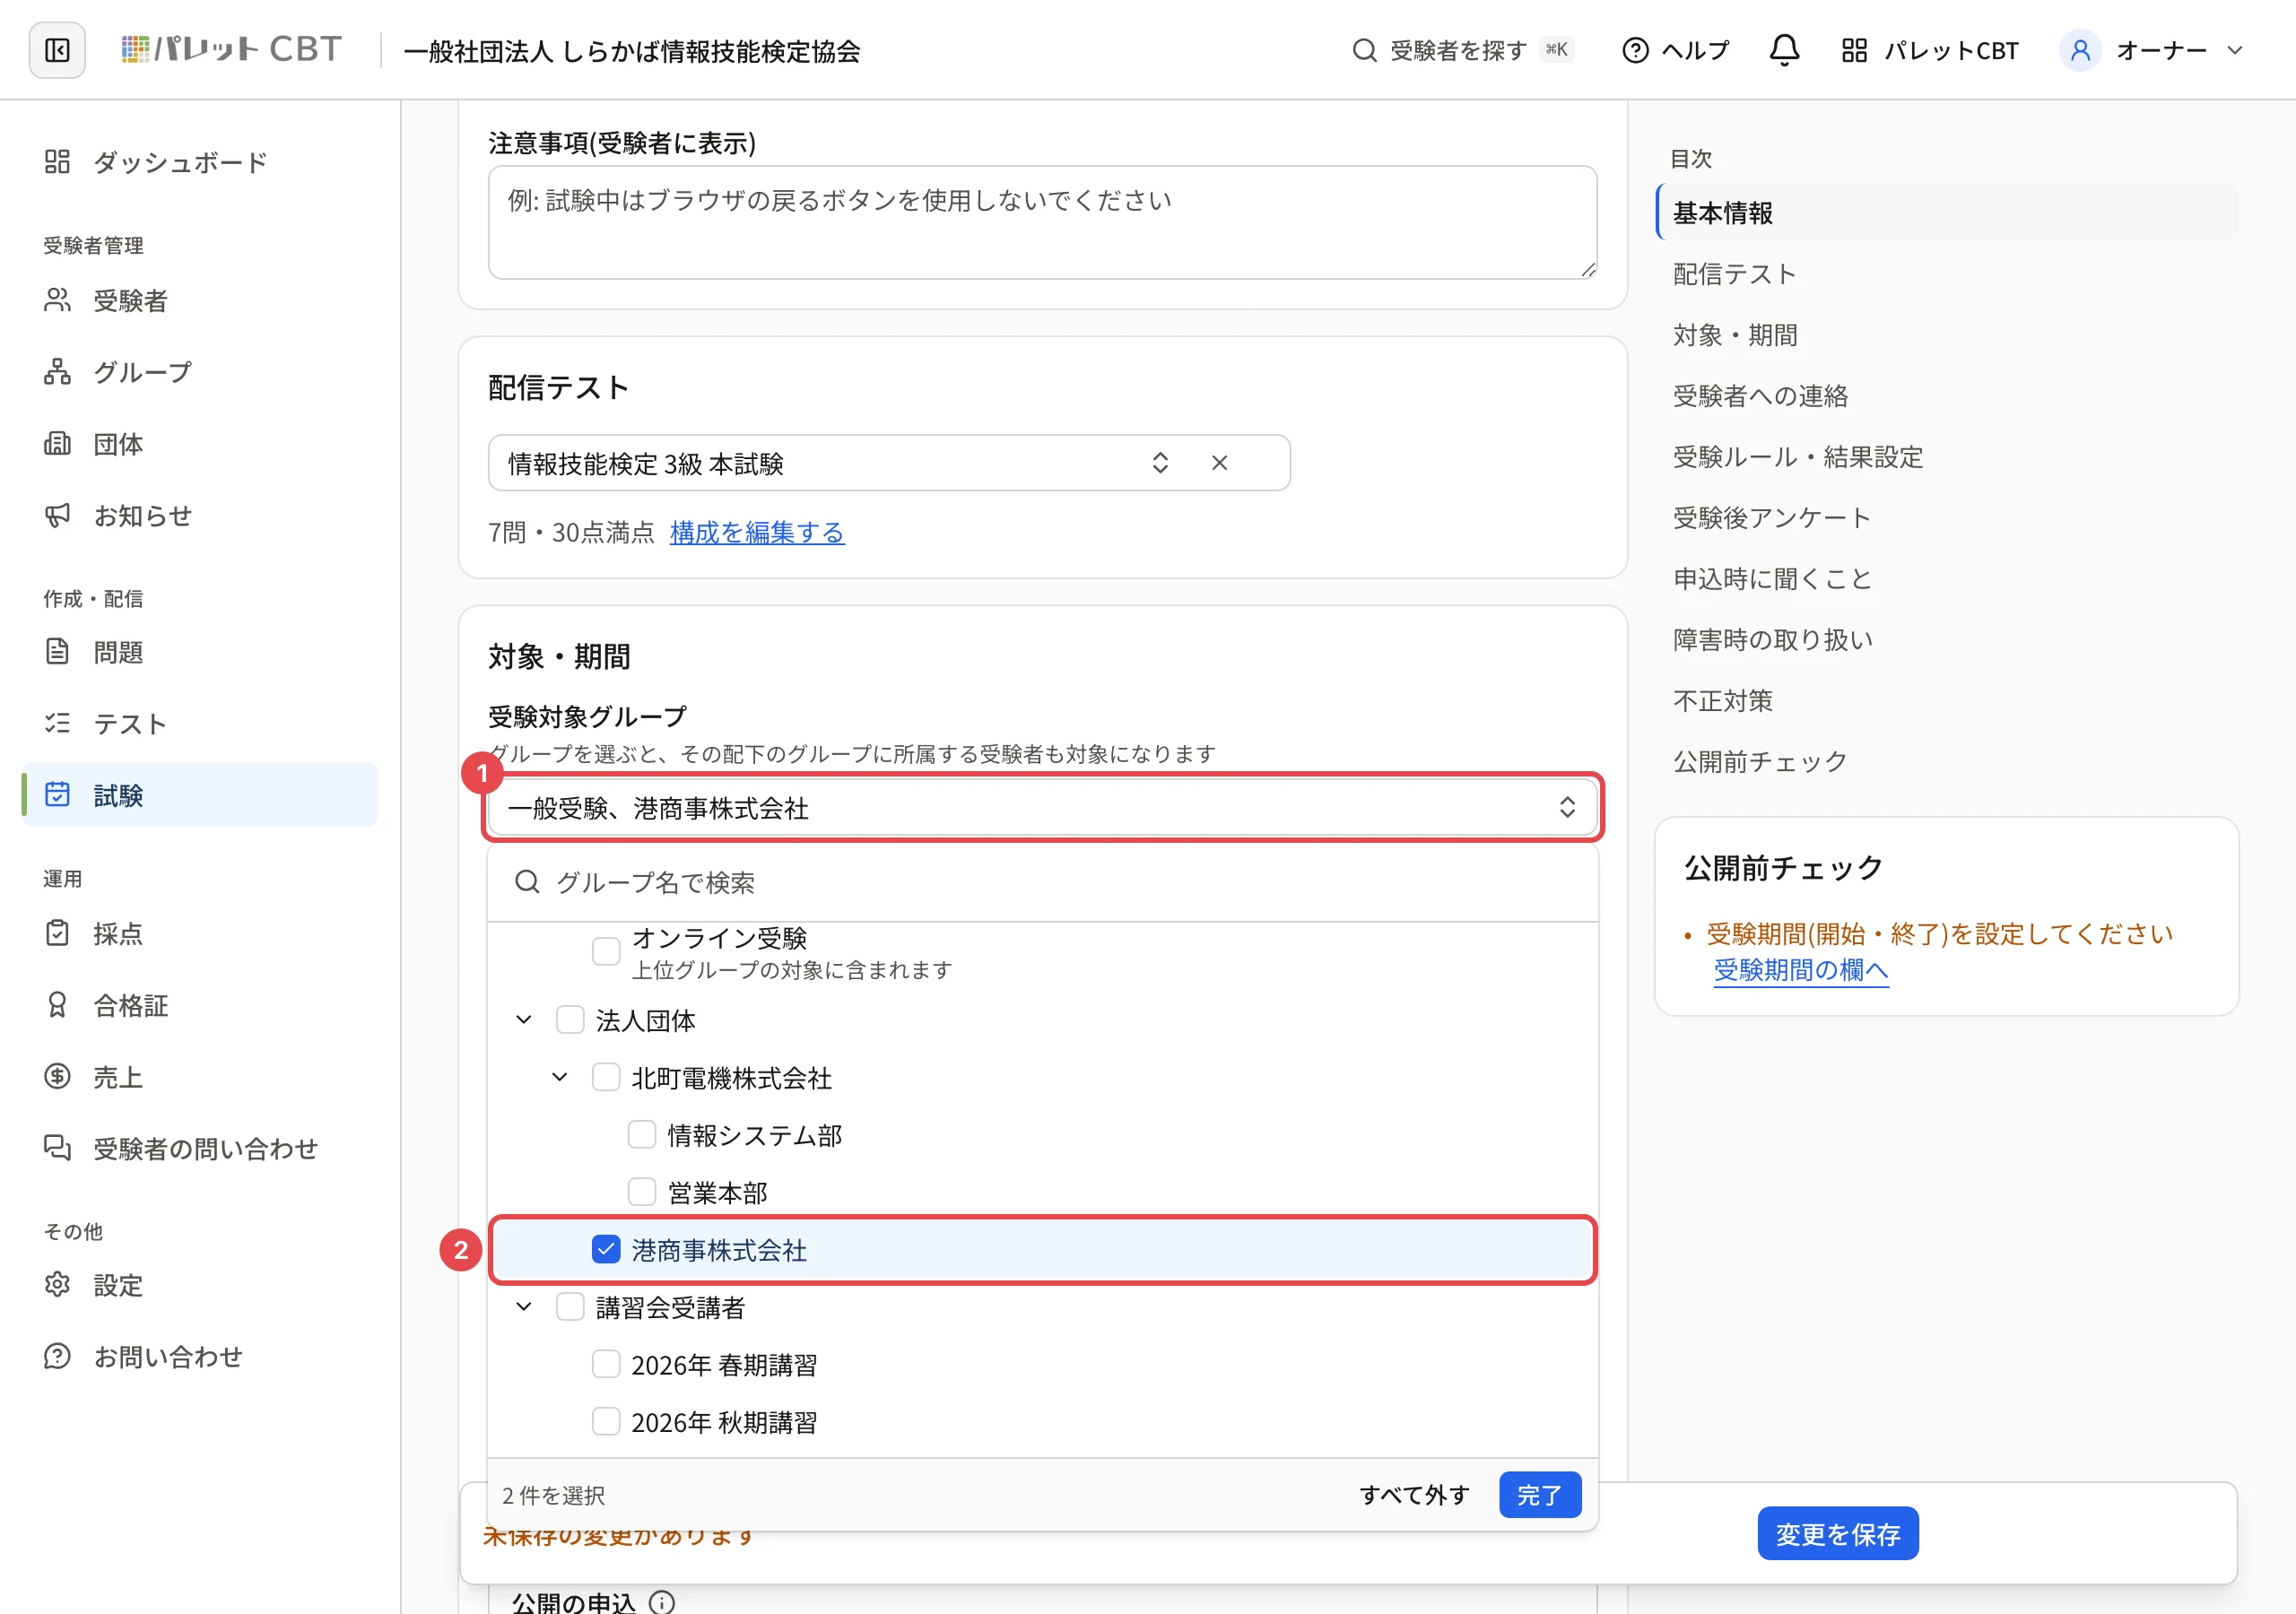Click the 売上 coin icon
The width and height of the screenshot is (2296, 1614).
click(57, 1077)
